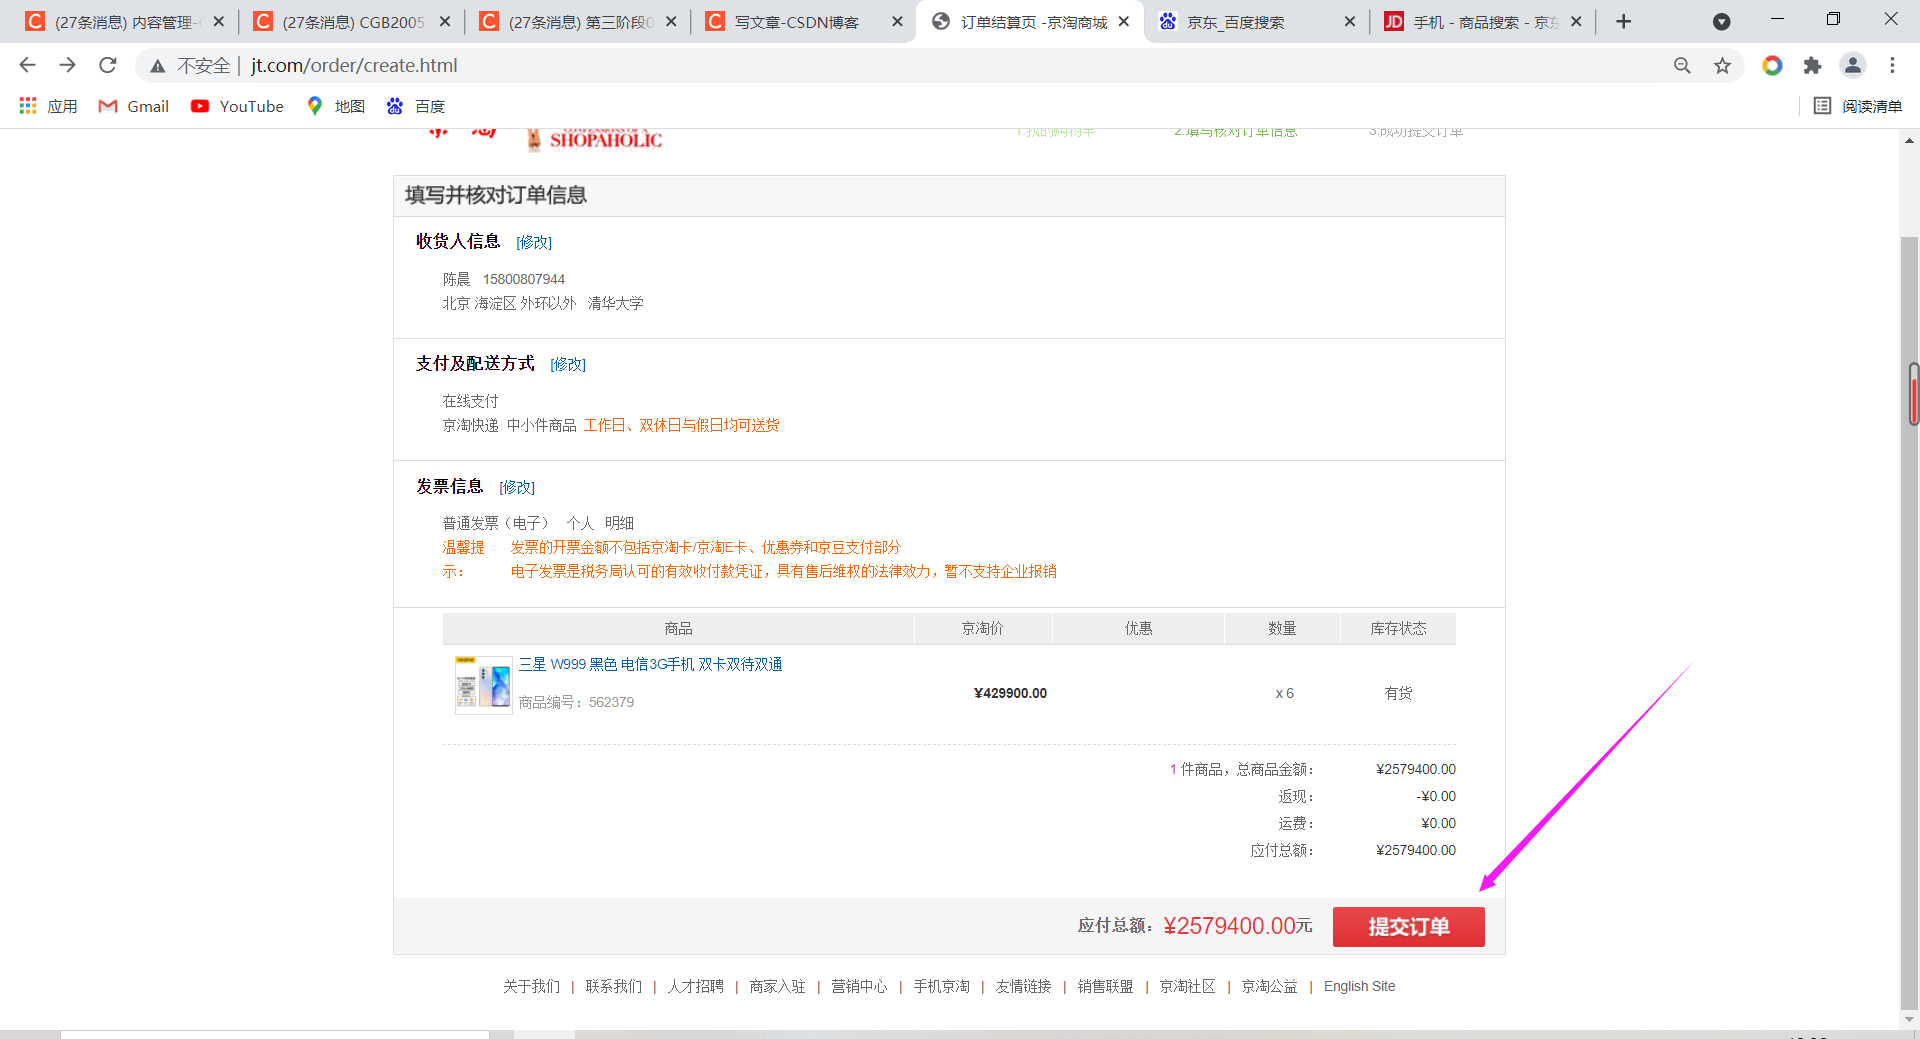Screen dimensions: 1920x1039
Task: Click 修改 next to 支付及配送方式
Action: pyautogui.click(x=568, y=364)
